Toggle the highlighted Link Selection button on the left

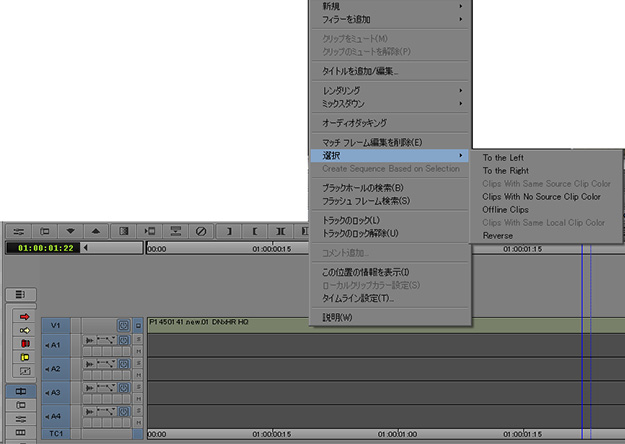coord(21,391)
